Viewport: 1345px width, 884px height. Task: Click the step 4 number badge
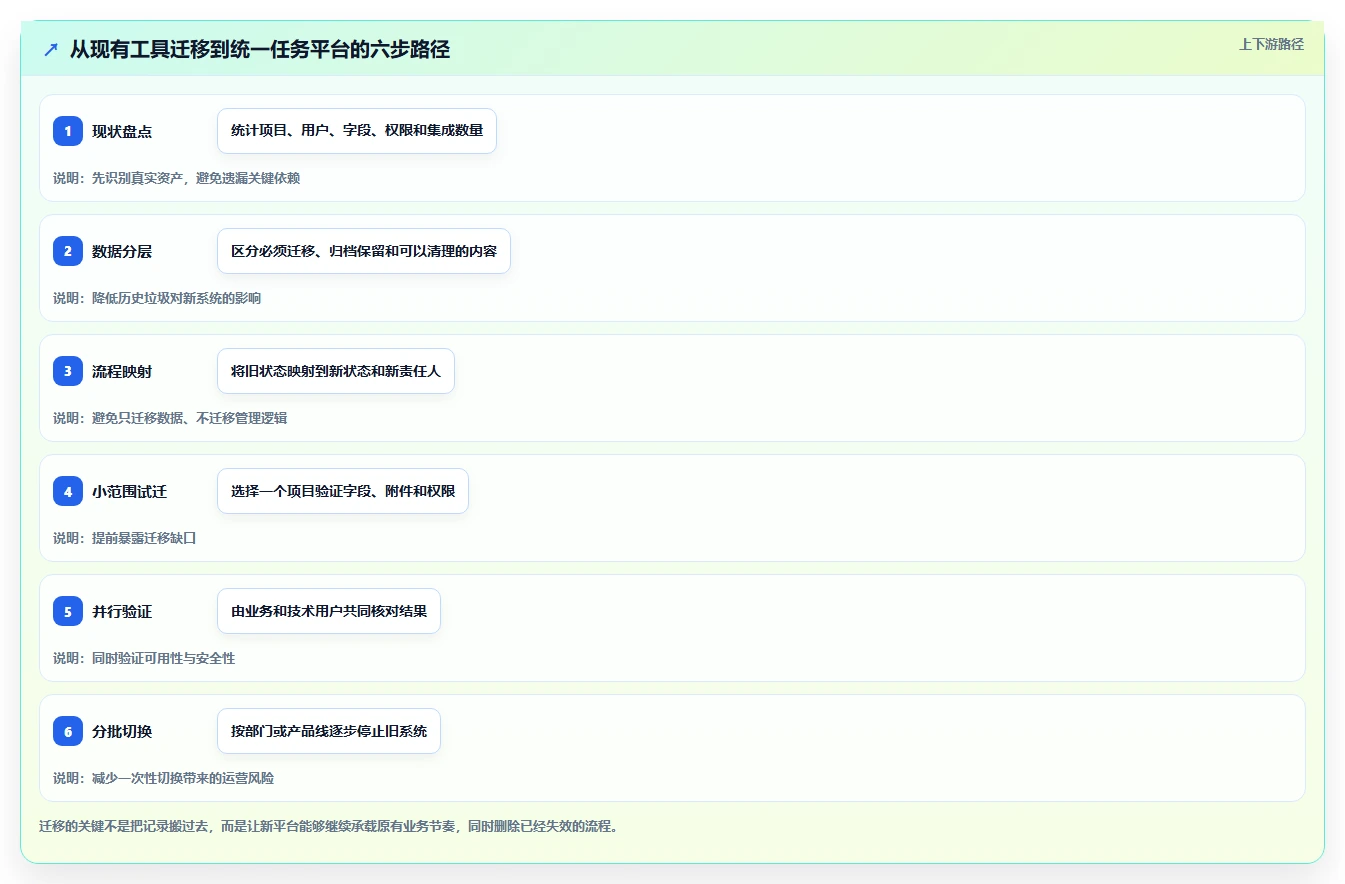(x=68, y=491)
